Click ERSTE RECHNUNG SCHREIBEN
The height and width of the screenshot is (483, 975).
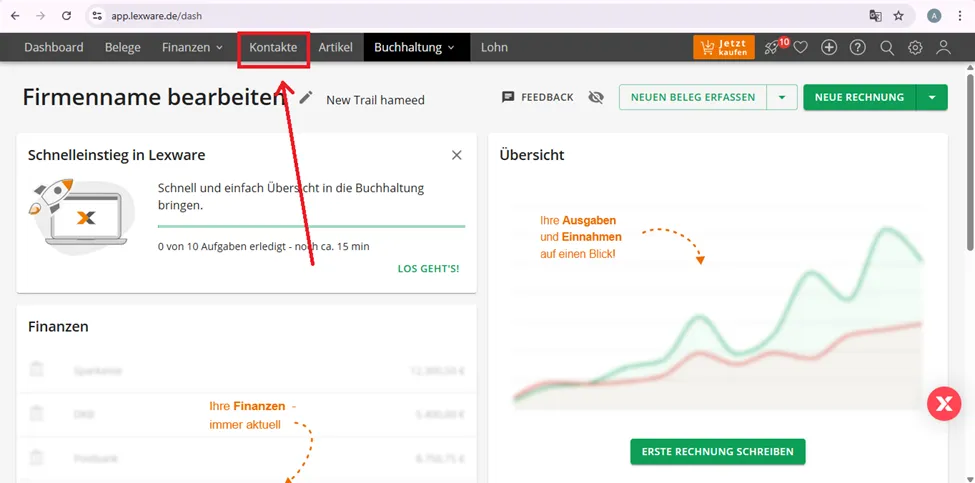tap(718, 452)
